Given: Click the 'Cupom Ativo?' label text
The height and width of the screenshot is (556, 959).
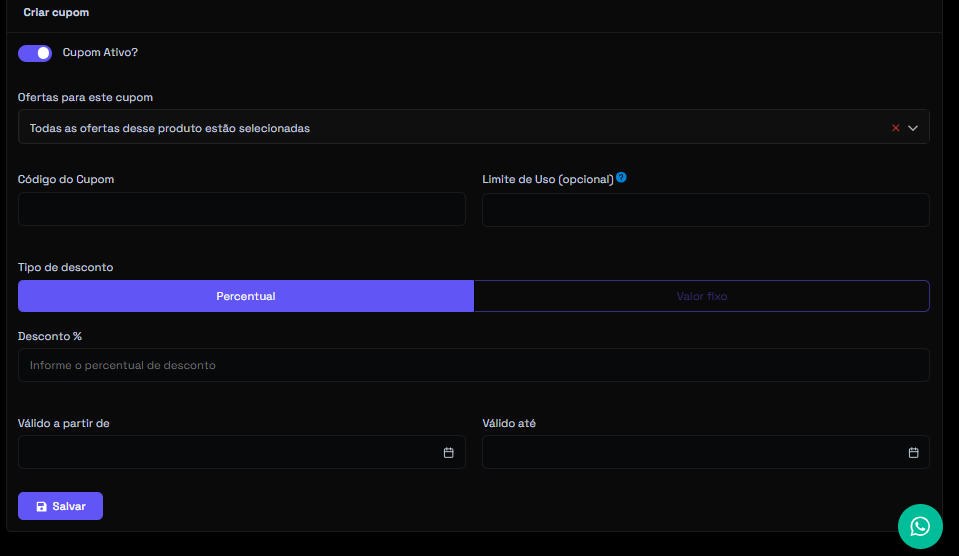Looking at the screenshot, I should coord(100,52).
